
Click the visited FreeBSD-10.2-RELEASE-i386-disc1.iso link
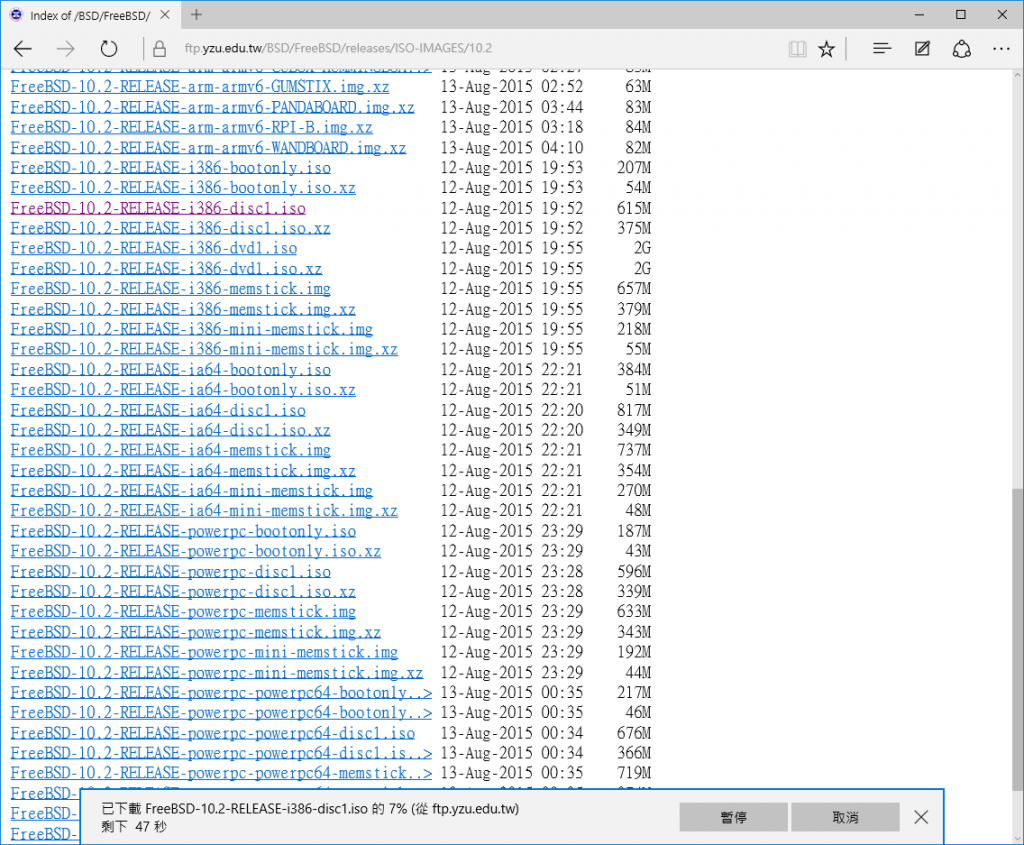(x=157, y=208)
